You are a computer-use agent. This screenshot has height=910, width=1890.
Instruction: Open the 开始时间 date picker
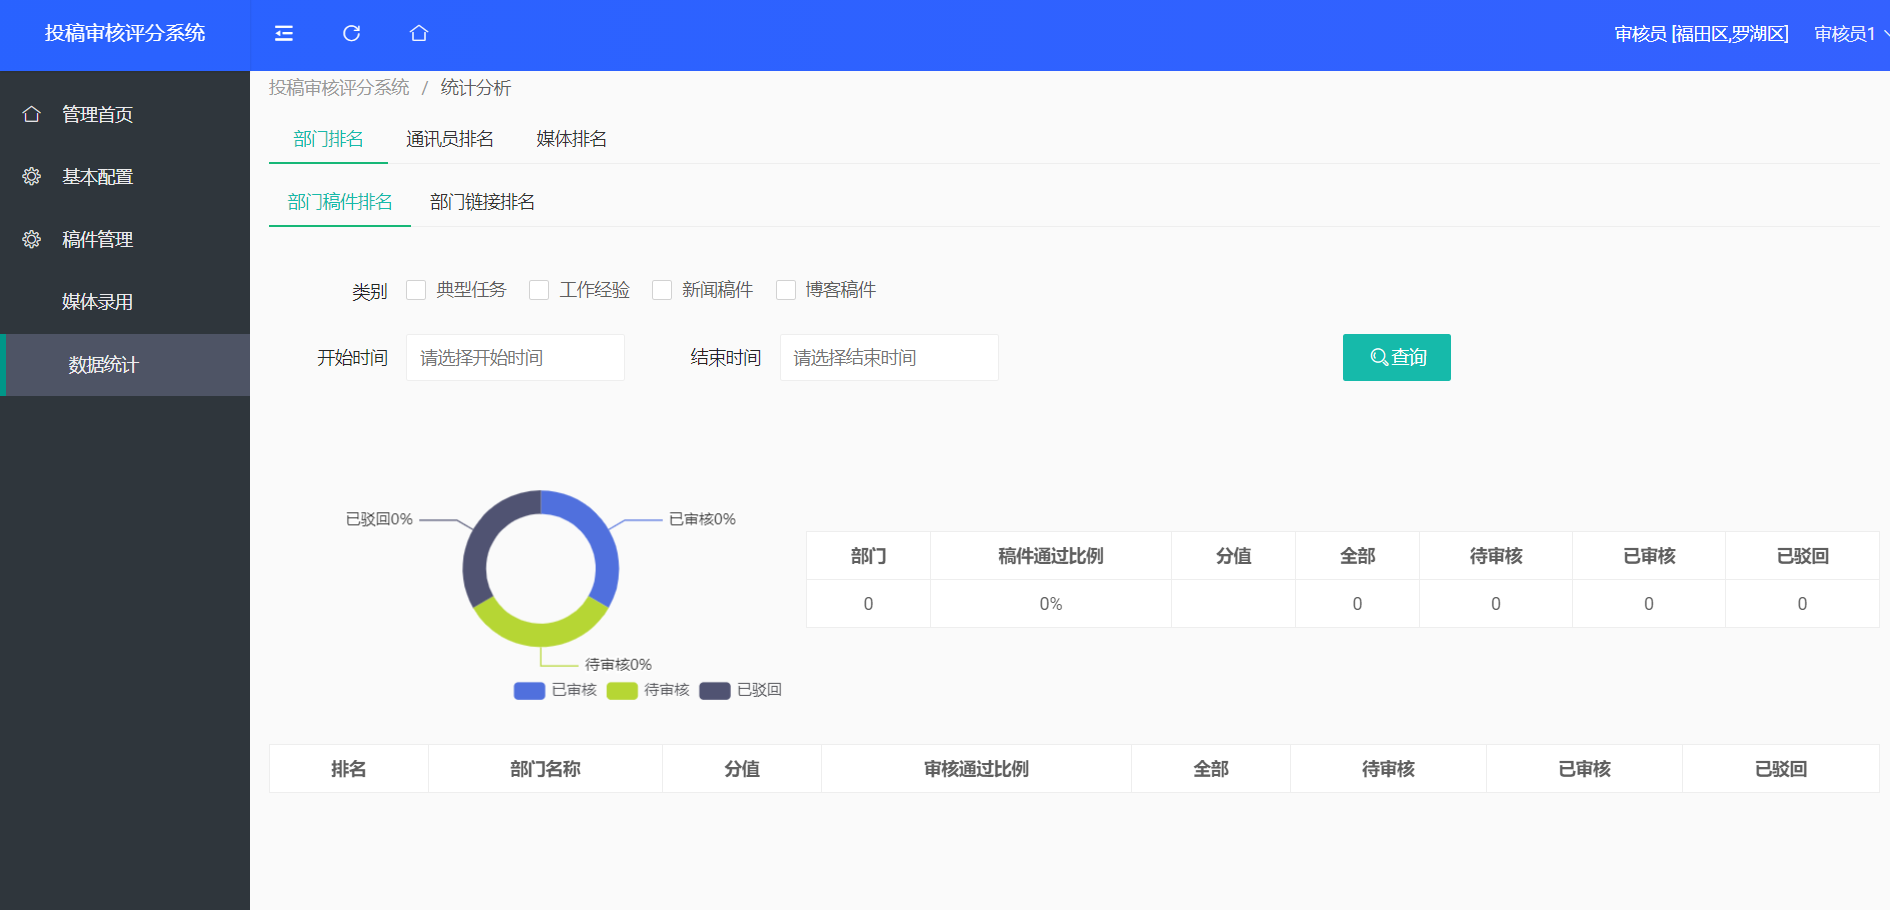click(515, 358)
